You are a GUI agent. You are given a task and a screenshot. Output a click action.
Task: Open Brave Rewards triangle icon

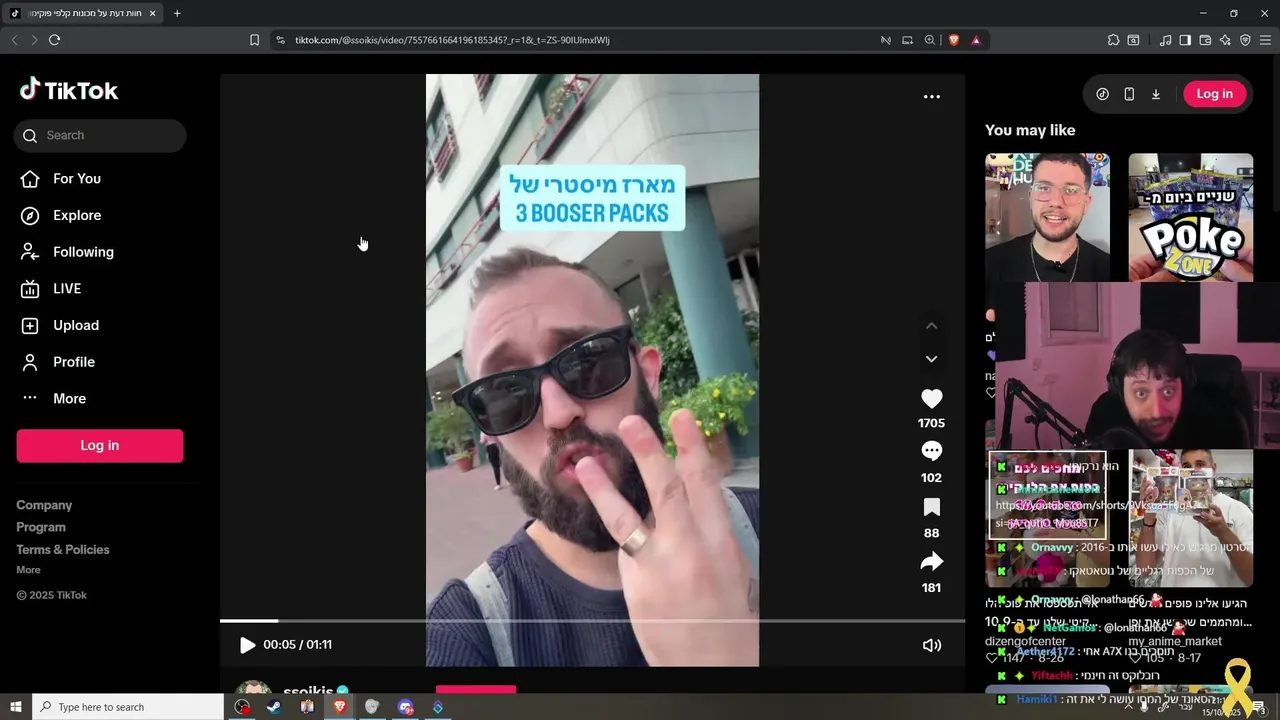pyautogui.click(x=976, y=40)
